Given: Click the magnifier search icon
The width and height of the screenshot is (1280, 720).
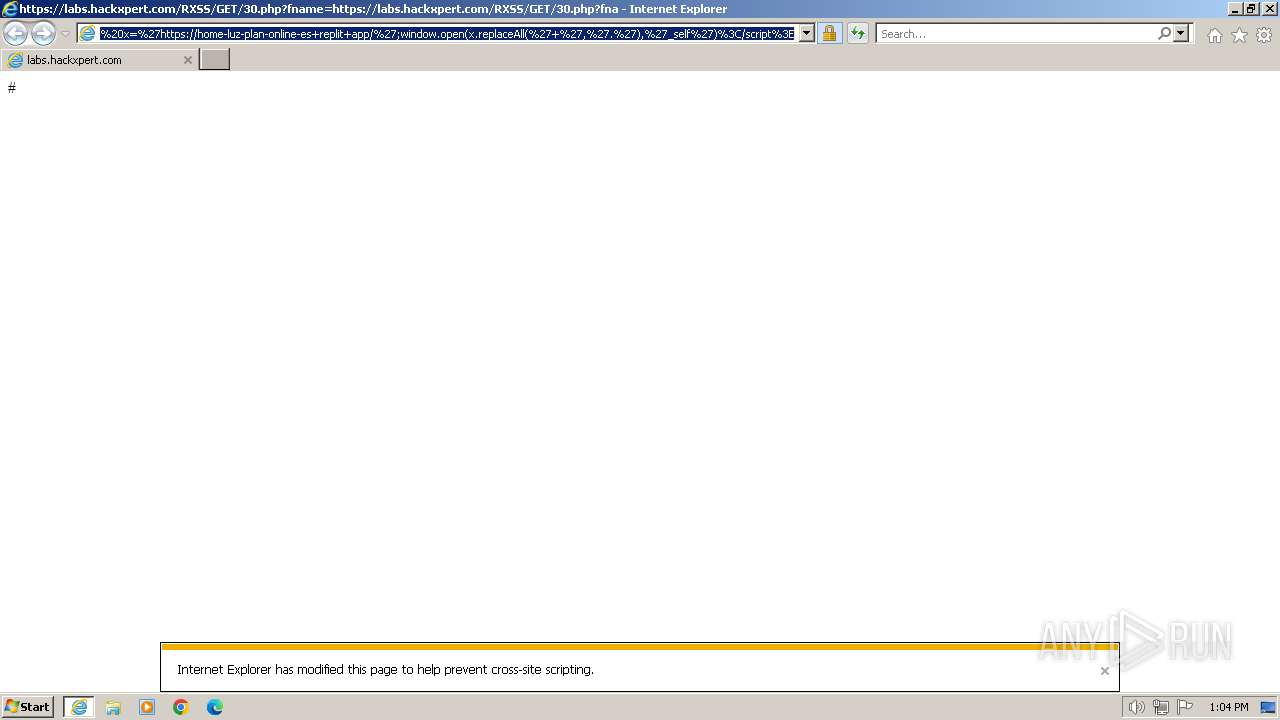Looking at the screenshot, I should 1164,34.
